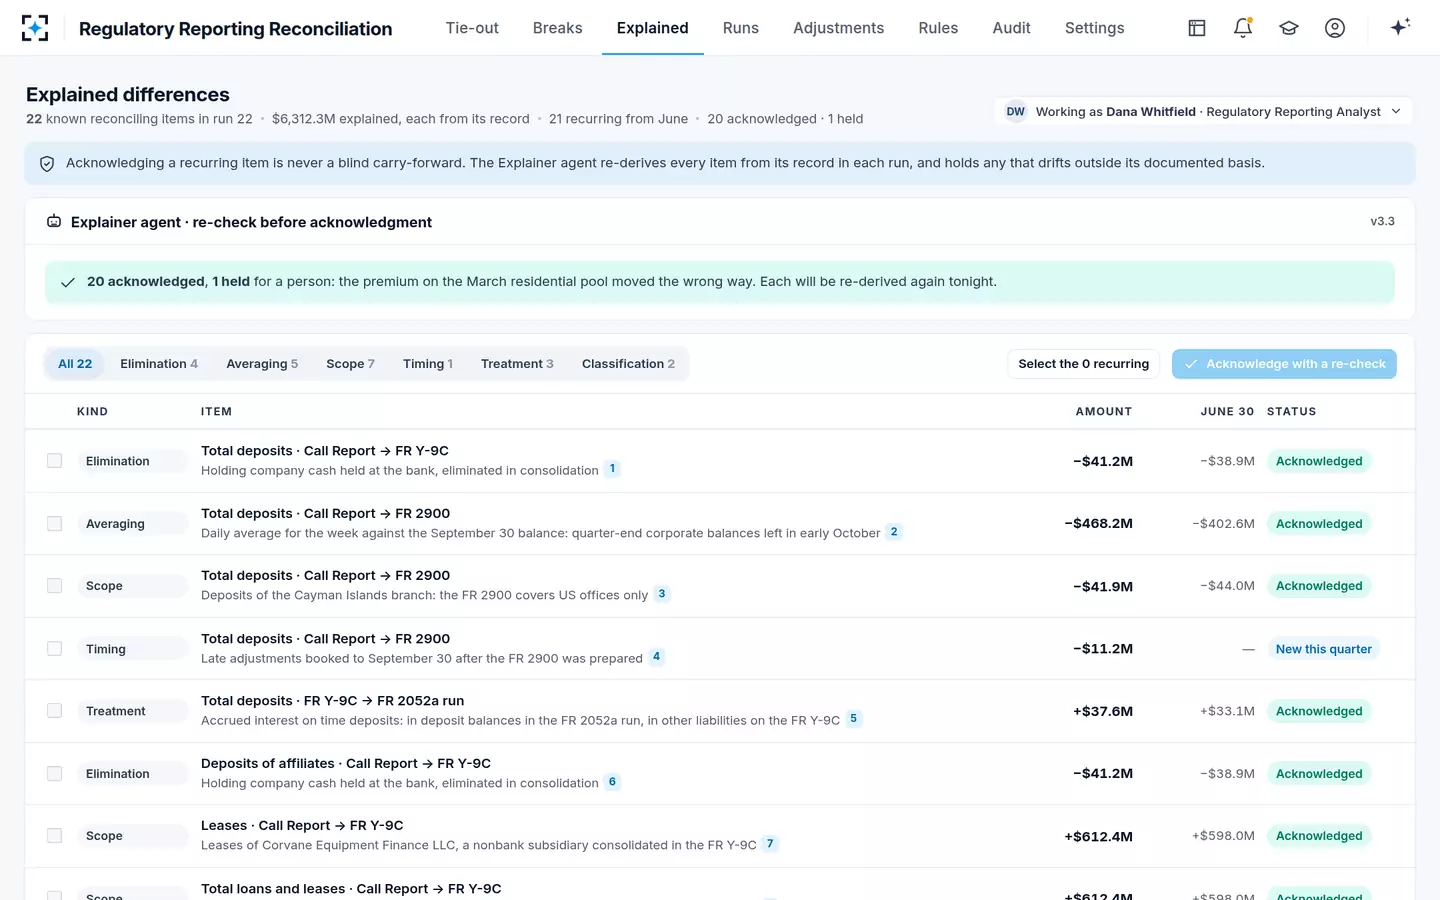Viewport: 1440px width, 900px height.
Task: Click footnote badge 7 on Leases row
Action: 770,844
